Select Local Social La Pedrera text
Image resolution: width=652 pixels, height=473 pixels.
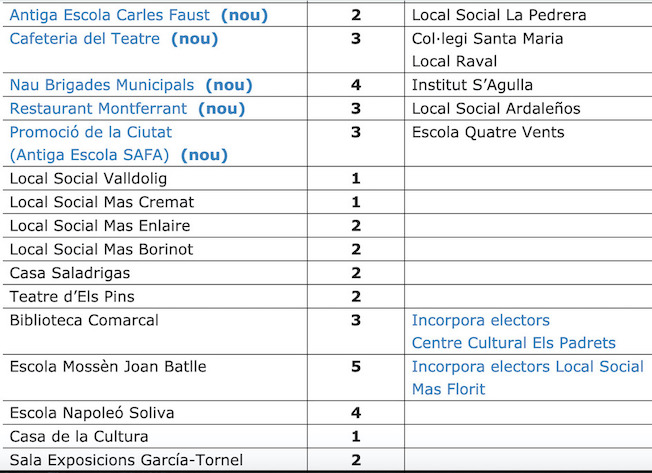click(x=499, y=15)
